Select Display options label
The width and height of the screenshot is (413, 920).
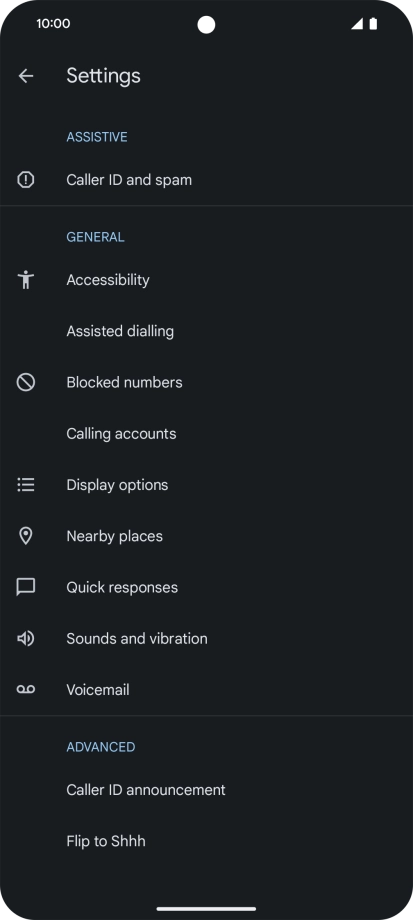click(x=117, y=485)
